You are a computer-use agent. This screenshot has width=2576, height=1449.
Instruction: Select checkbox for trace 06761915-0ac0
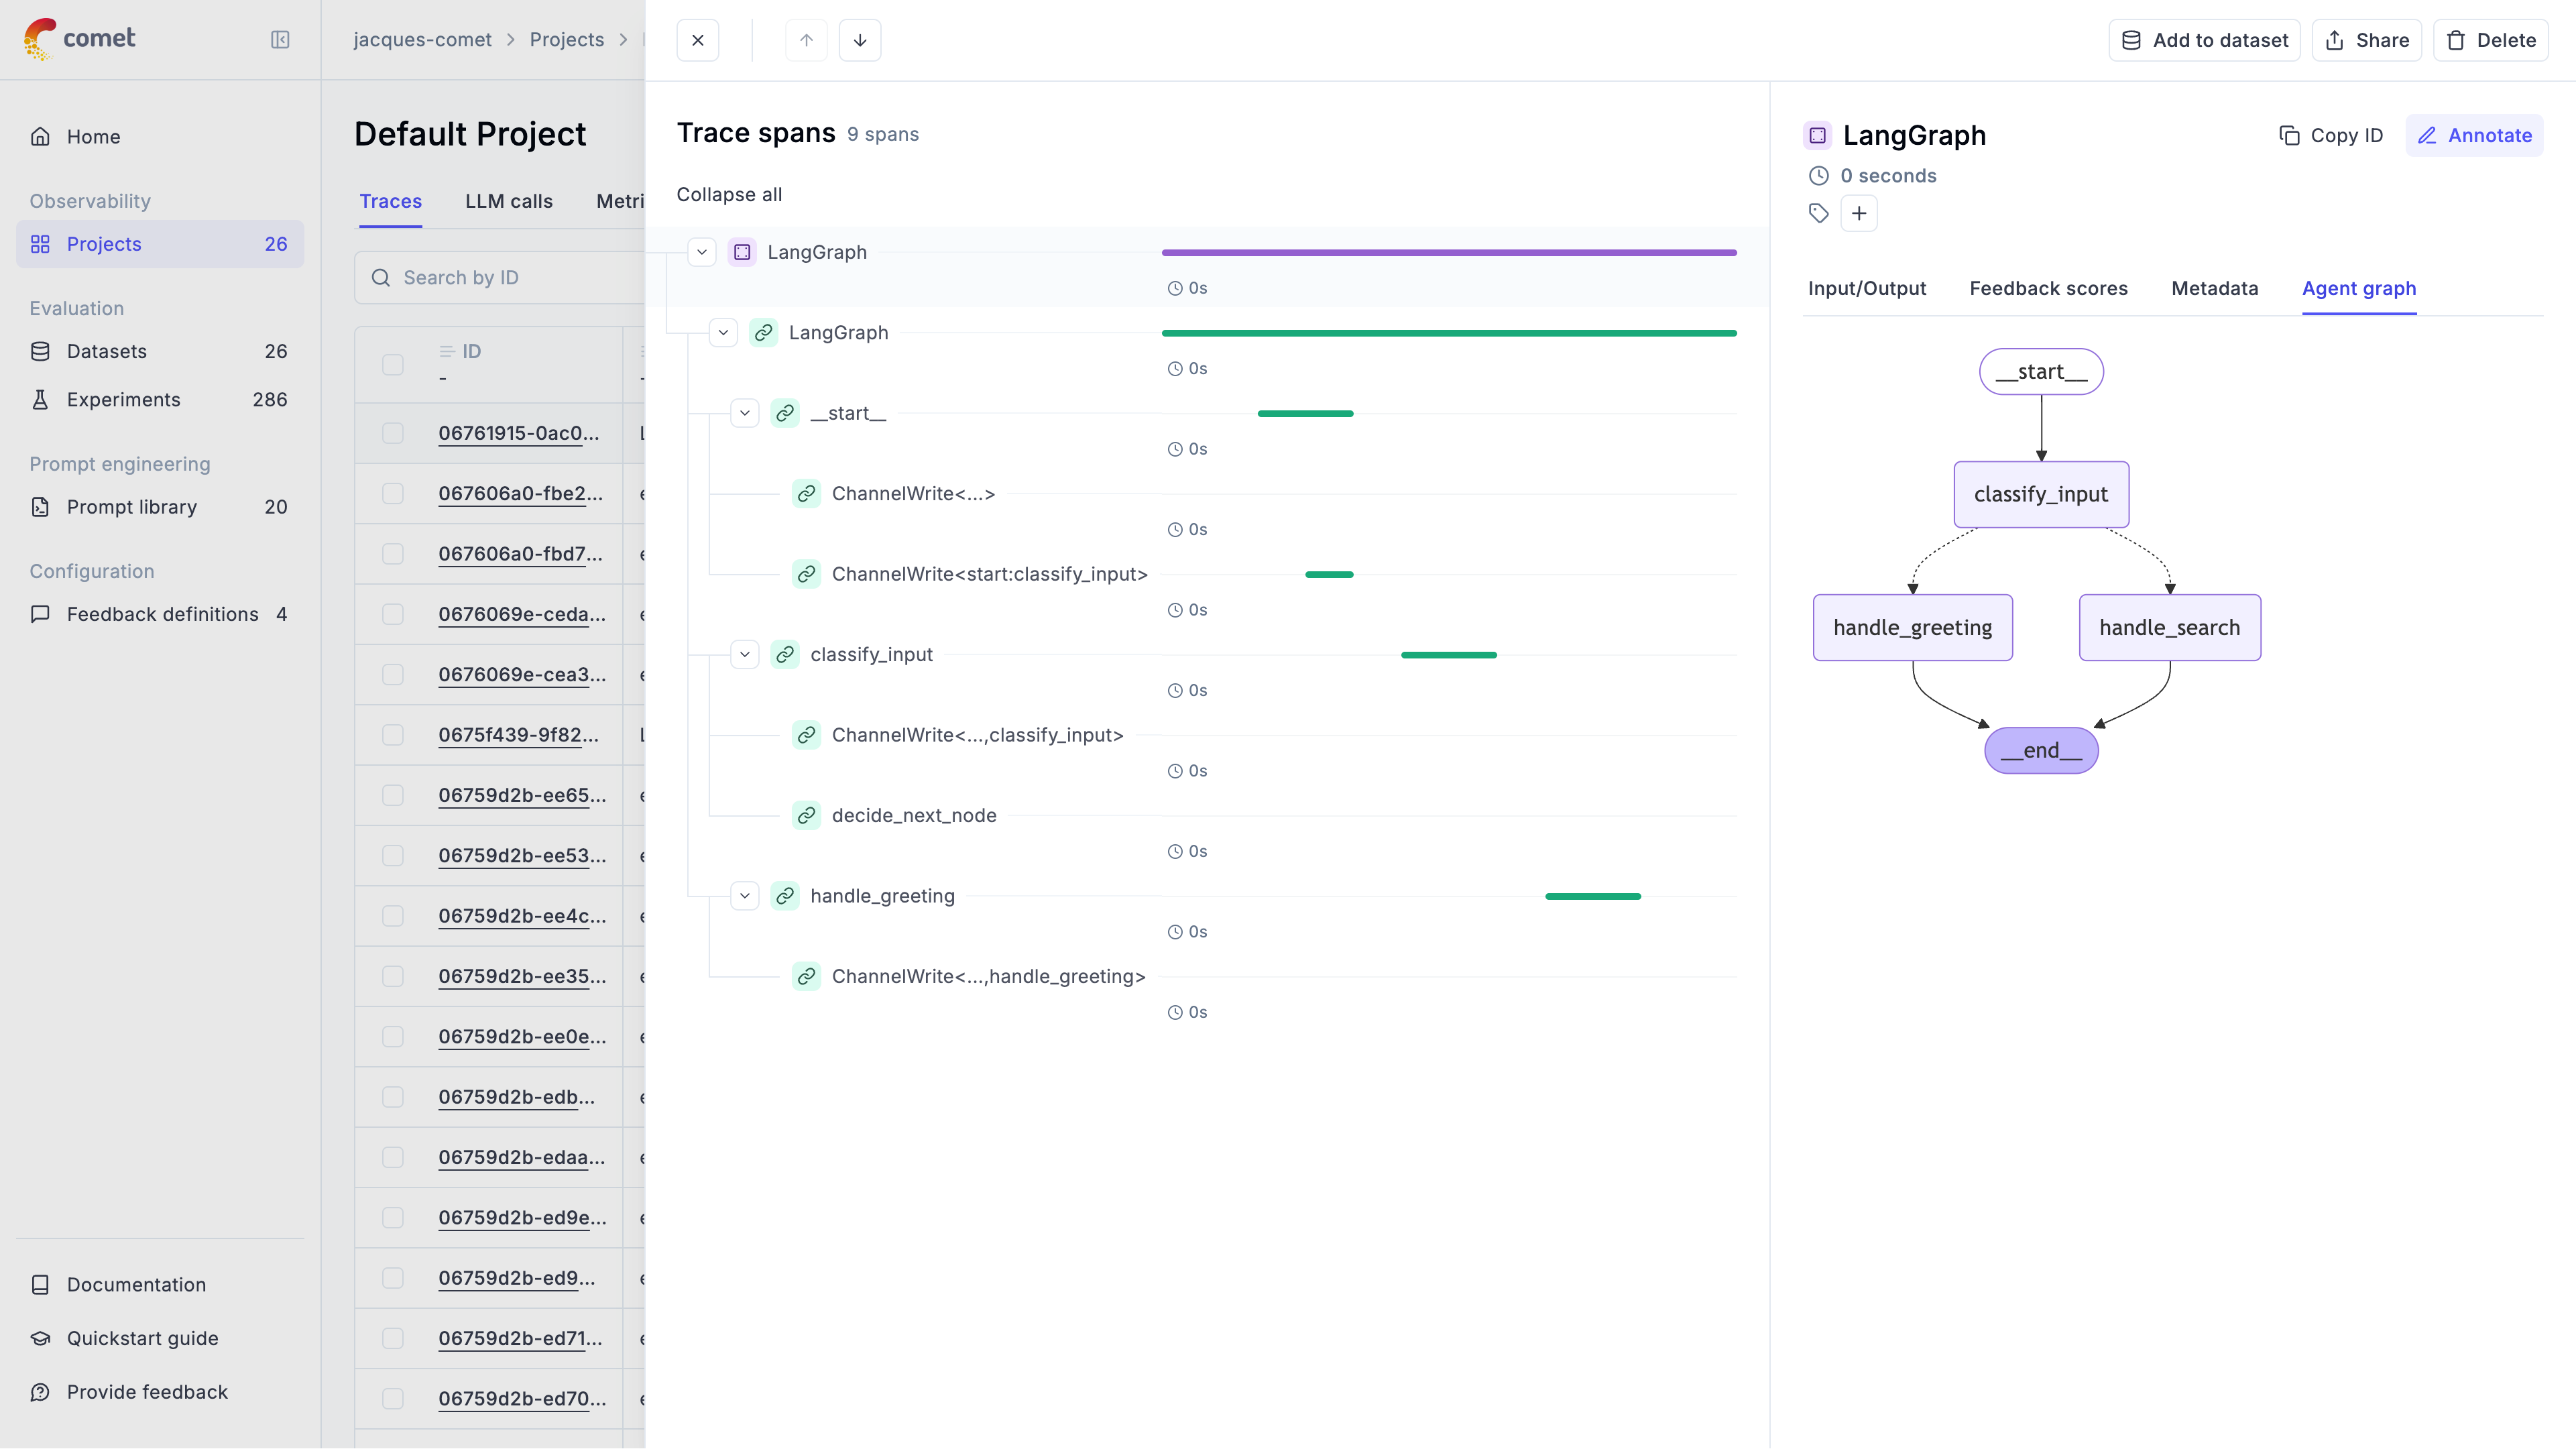[x=393, y=433]
